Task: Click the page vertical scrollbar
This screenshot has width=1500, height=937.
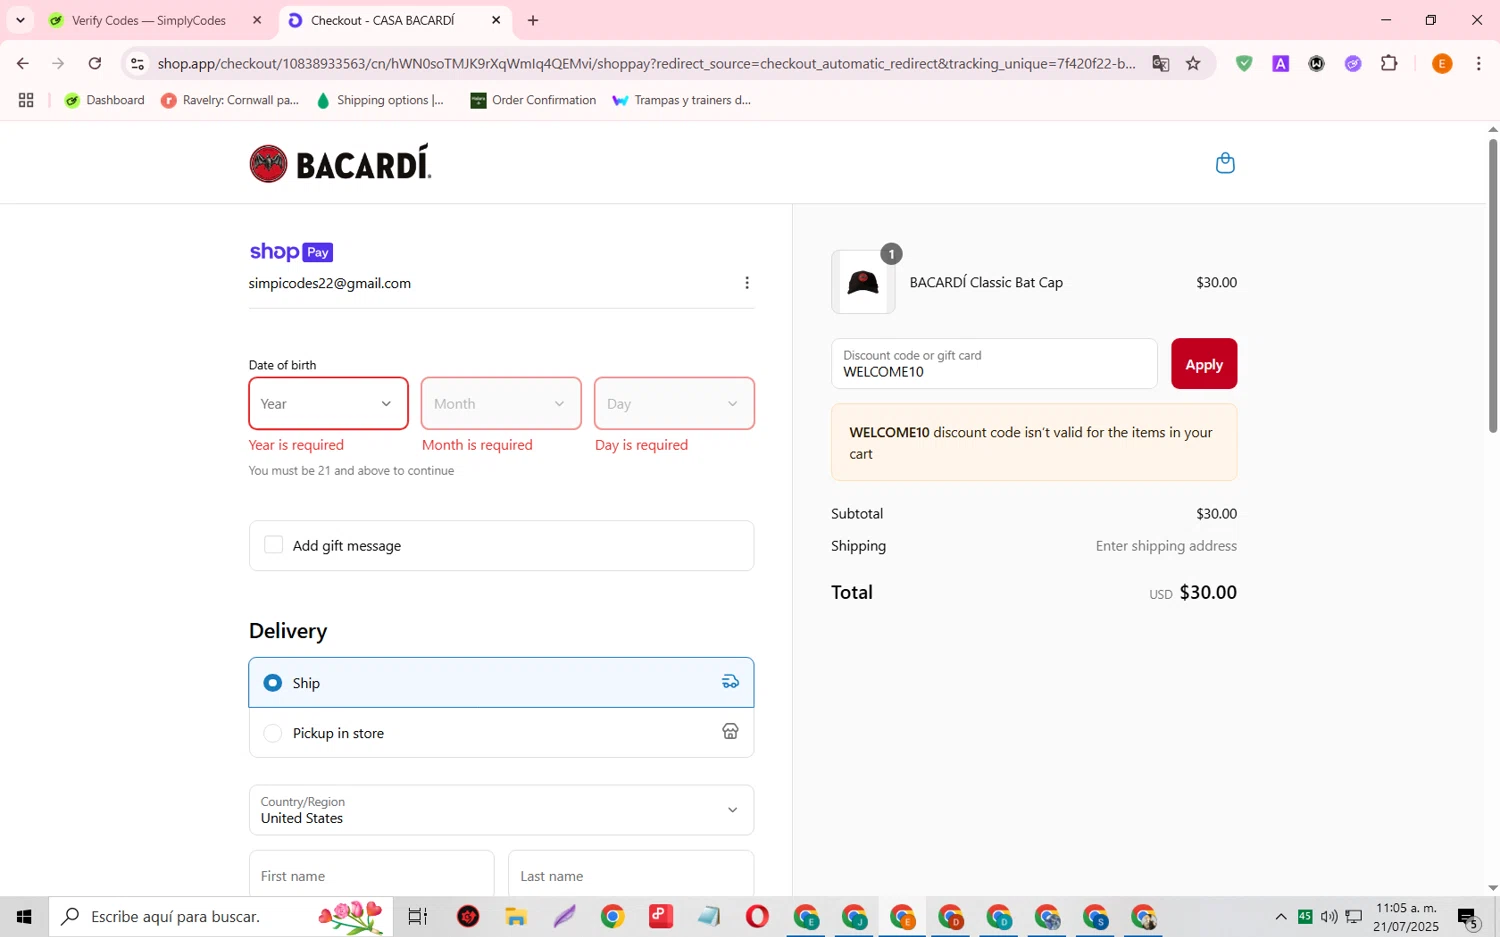Action: (x=1492, y=285)
